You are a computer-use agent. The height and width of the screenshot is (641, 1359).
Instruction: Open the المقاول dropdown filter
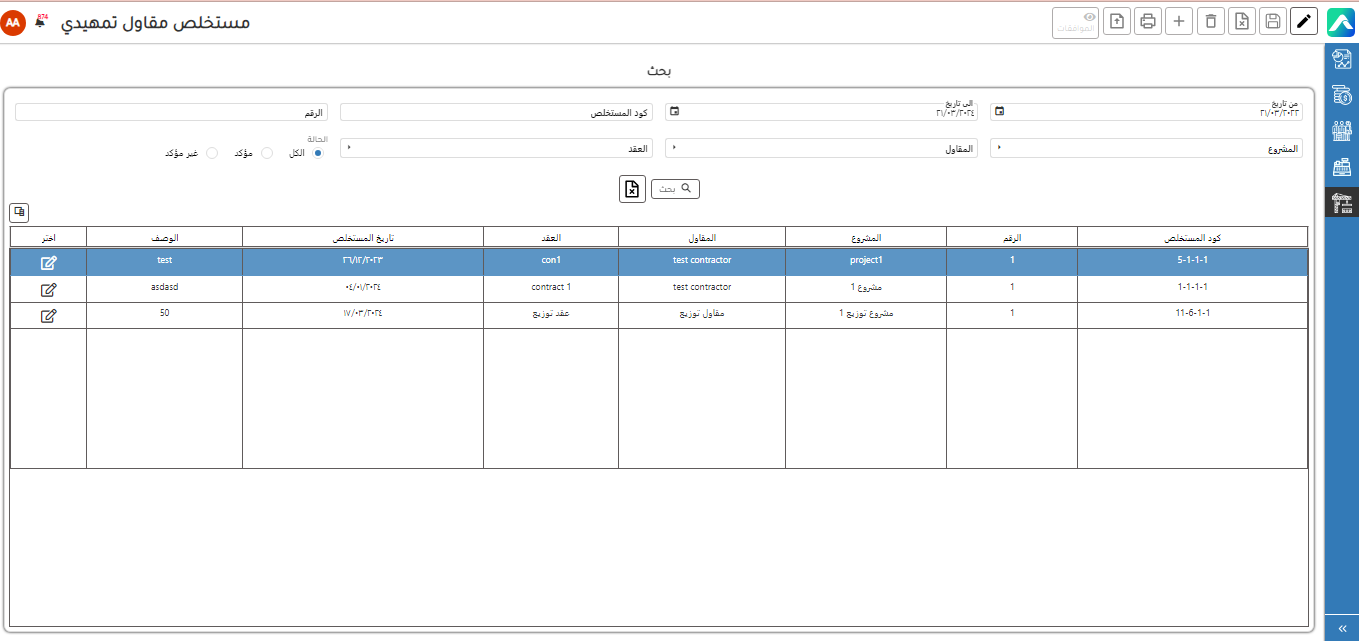821,148
